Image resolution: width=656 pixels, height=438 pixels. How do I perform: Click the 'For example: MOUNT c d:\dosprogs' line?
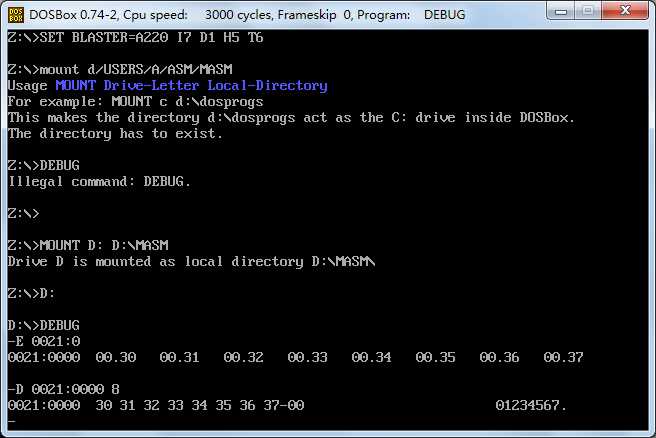136,101
